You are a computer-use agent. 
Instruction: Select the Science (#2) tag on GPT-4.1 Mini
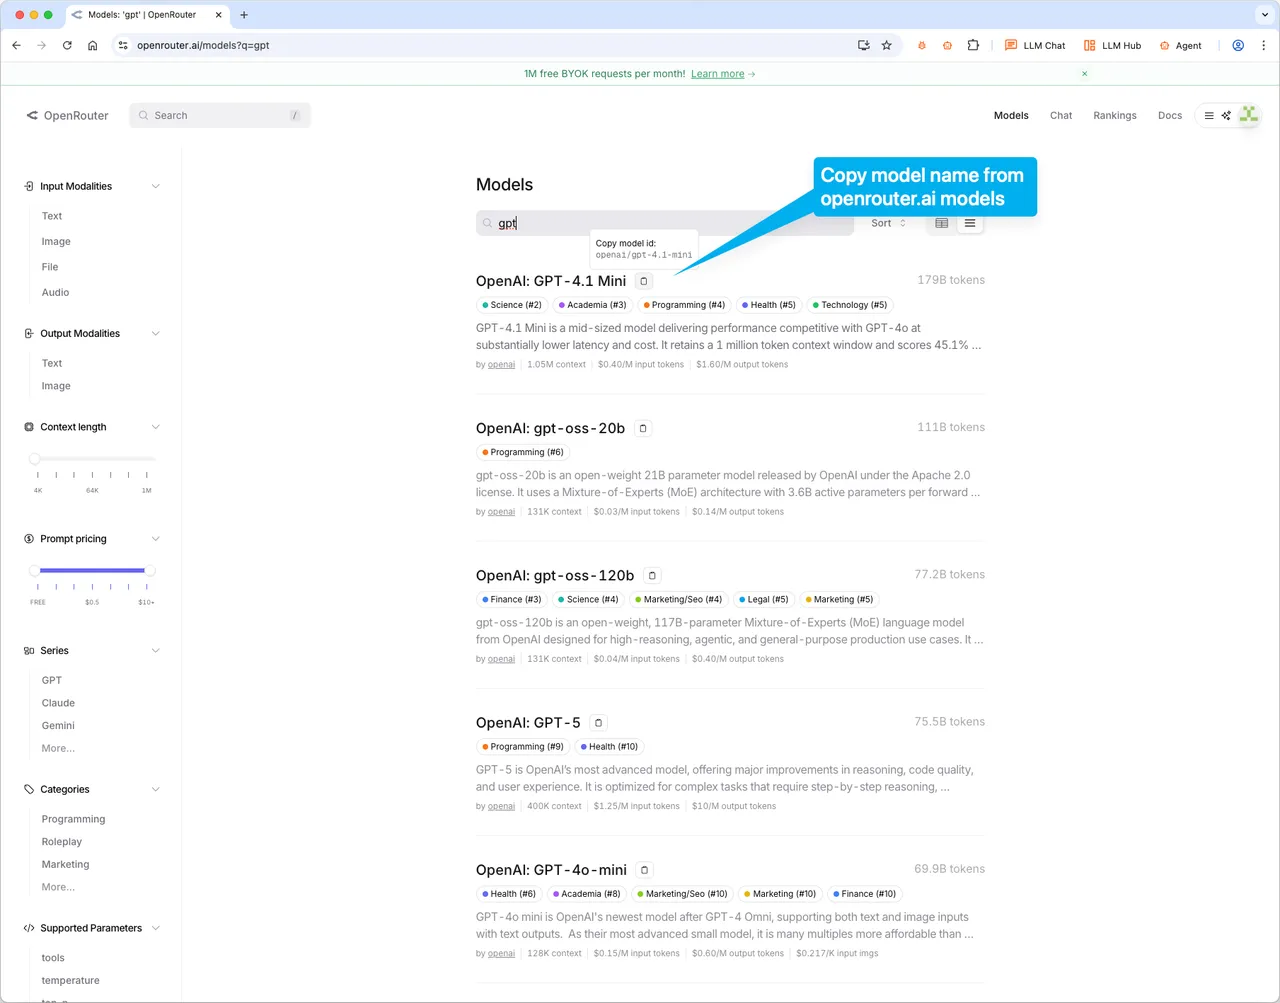coord(512,305)
